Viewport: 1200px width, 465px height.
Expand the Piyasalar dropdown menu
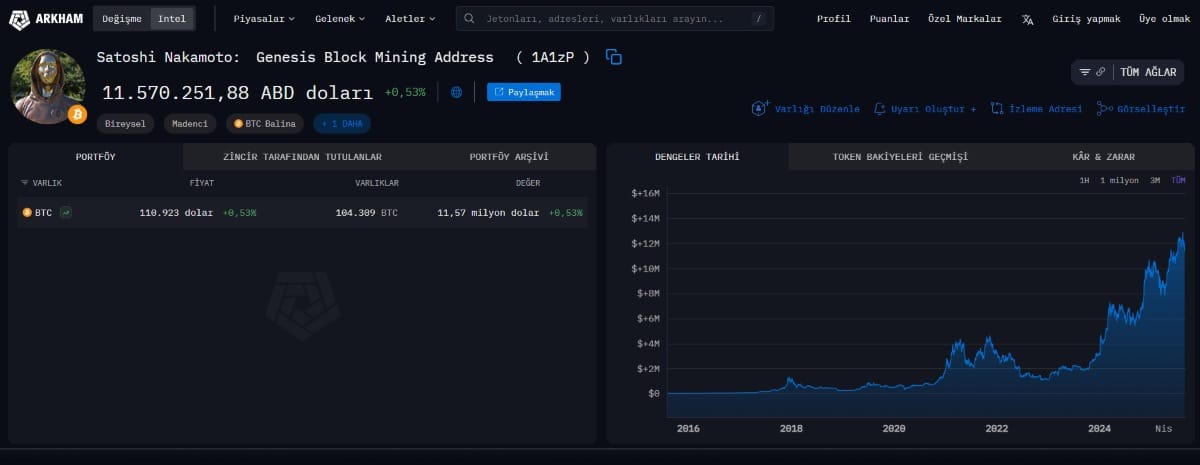coord(264,19)
